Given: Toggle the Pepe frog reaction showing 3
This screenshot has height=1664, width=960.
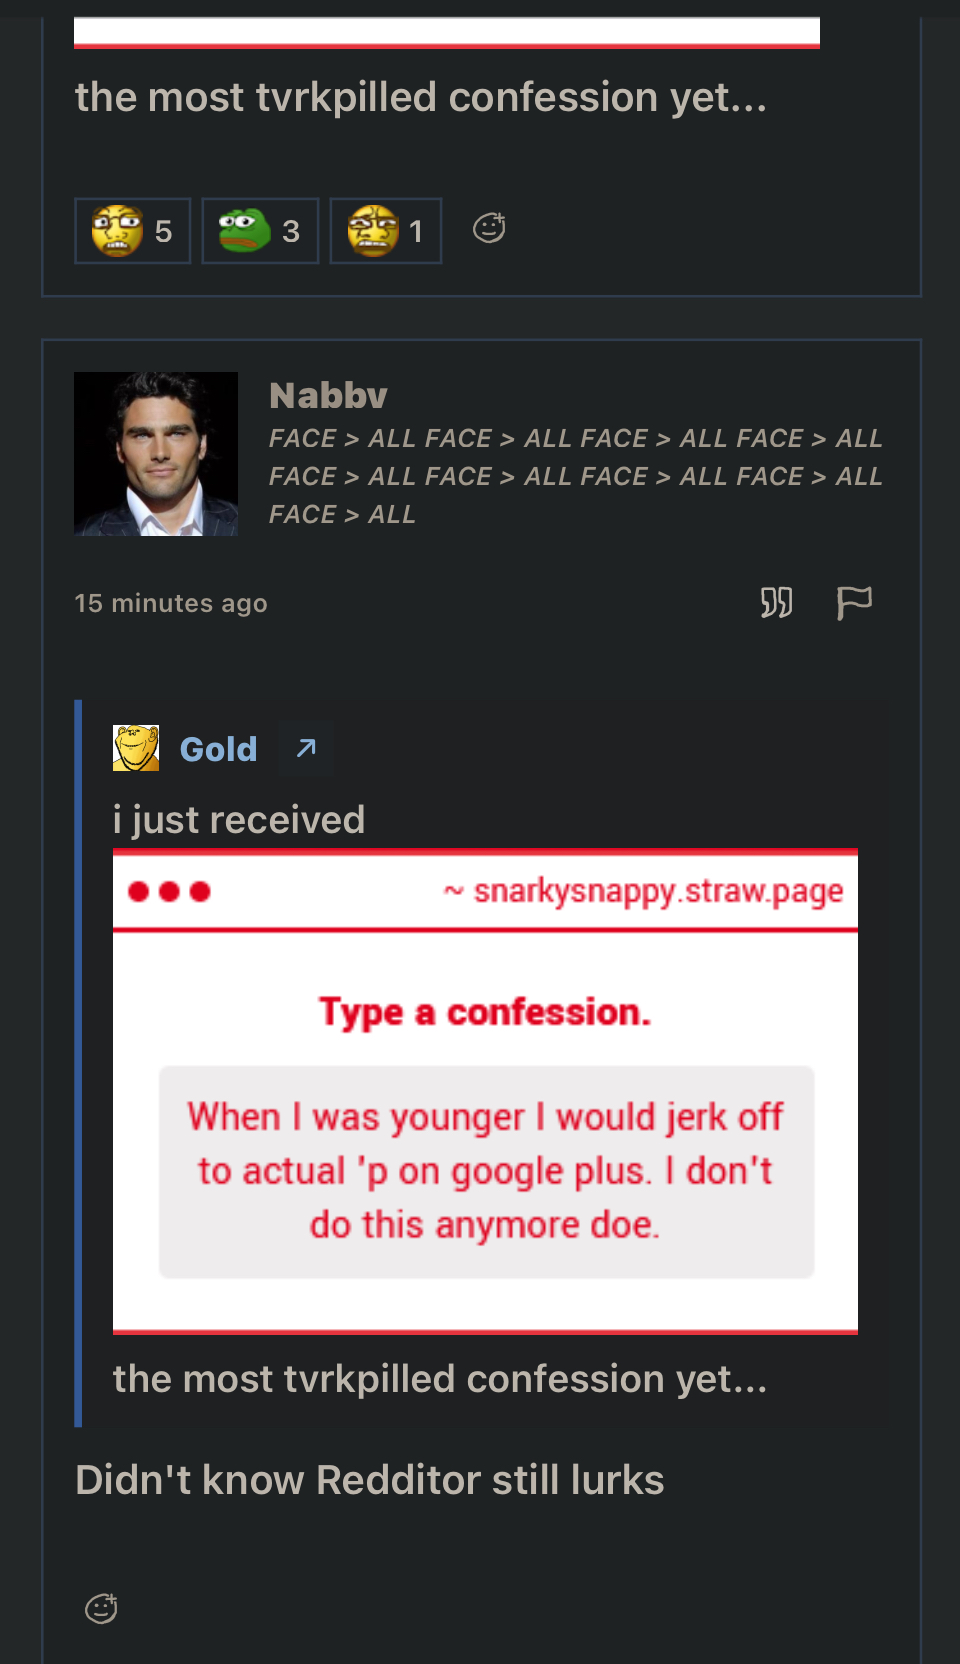Looking at the screenshot, I should pos(260,231).
